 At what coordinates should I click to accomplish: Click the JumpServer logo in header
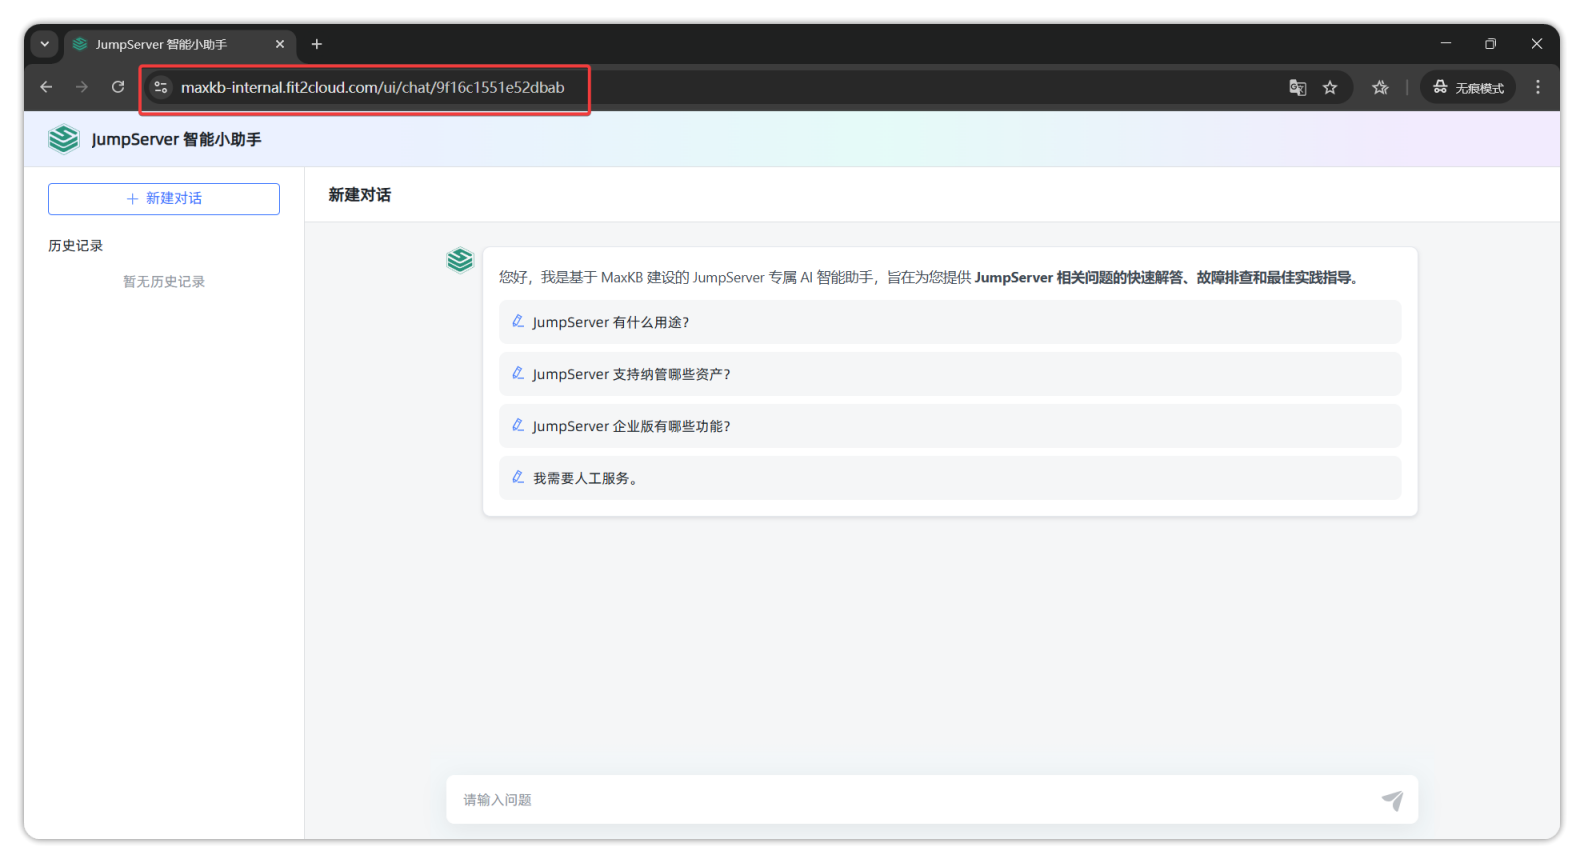(x=63, y=139)
